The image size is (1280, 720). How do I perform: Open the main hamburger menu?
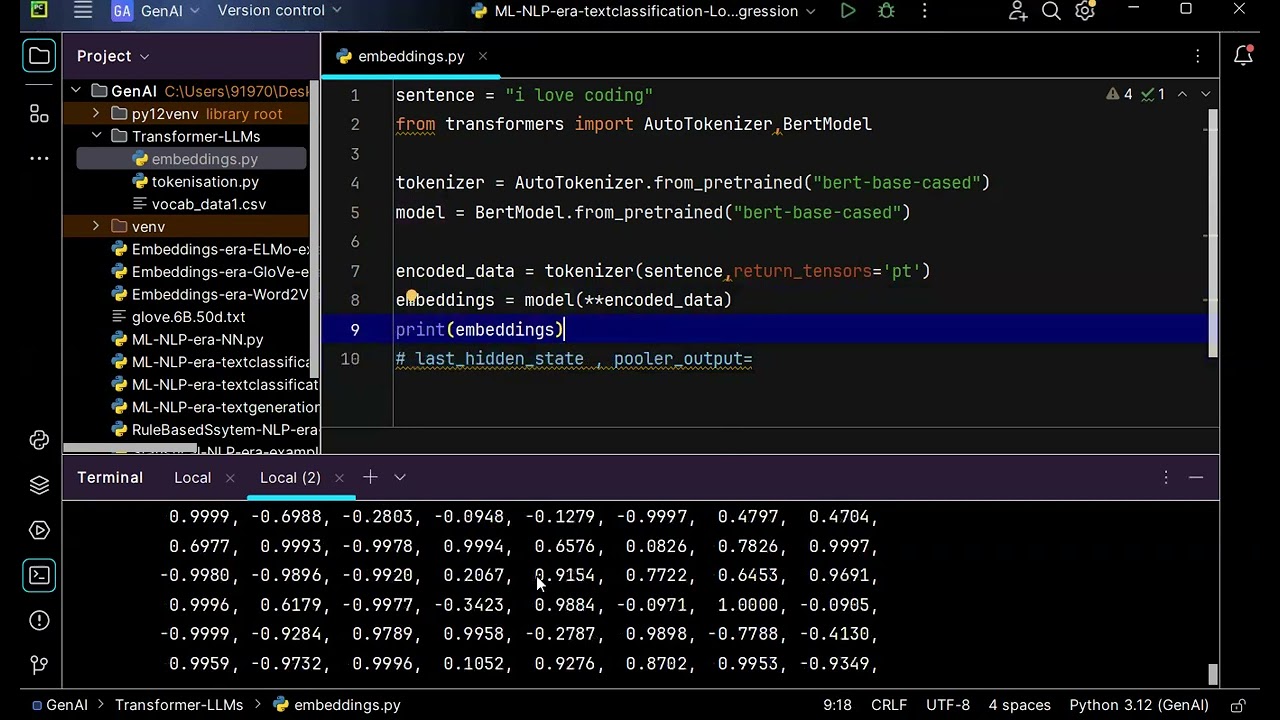coord(83,11)
